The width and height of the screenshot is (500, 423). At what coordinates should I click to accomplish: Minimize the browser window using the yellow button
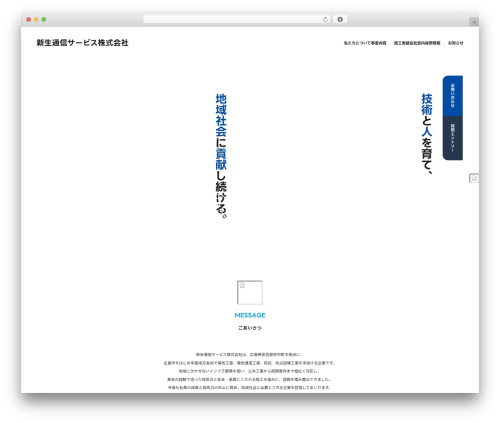tap(36, 19)
